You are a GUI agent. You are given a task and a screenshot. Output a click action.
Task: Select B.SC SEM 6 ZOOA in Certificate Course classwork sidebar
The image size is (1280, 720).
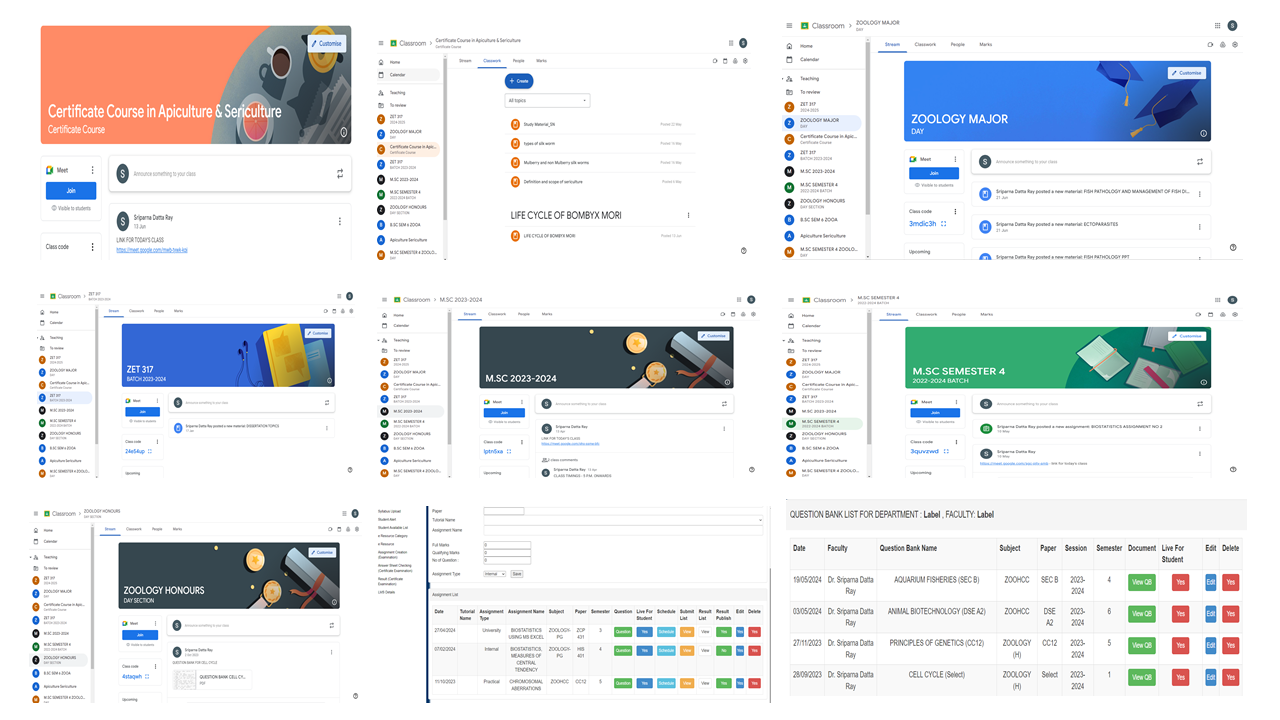[407, 225]
